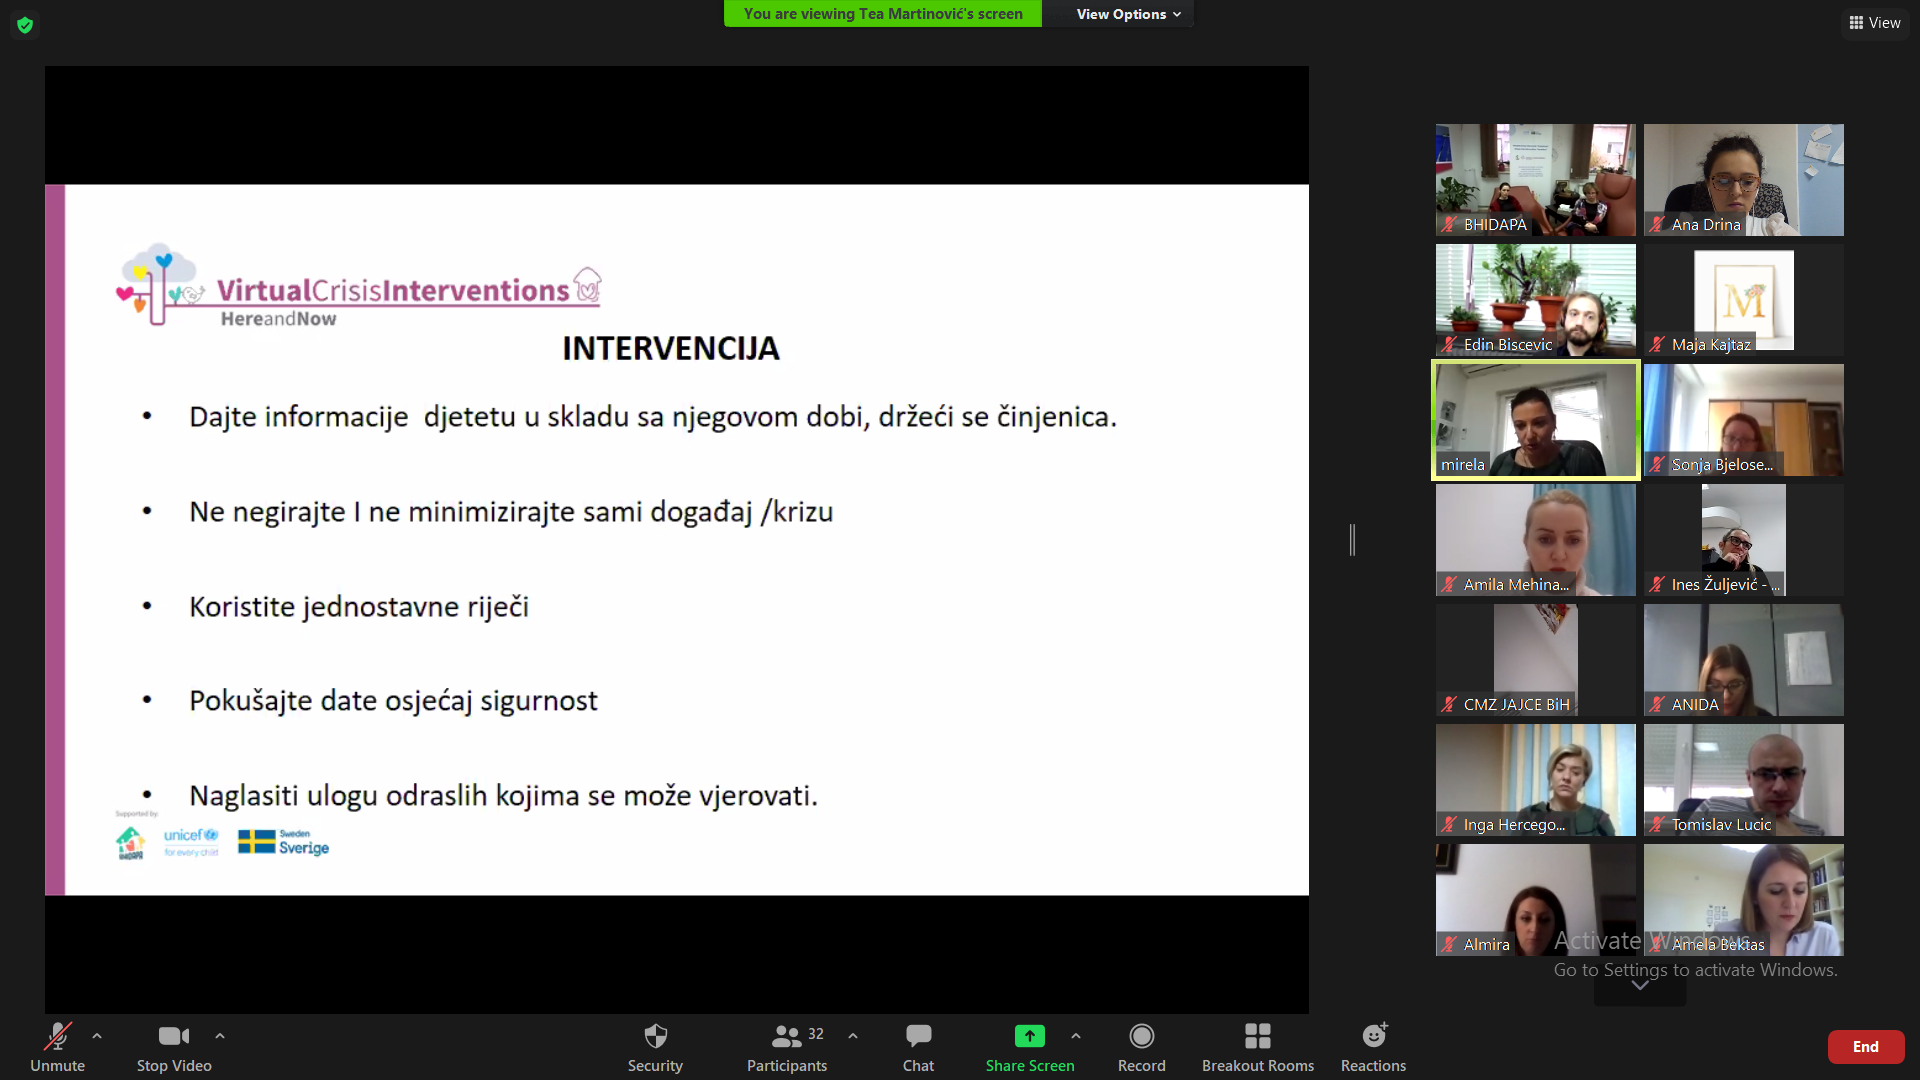1920x1080 pixels.
Task: Open the Security shield icon
Action: pos(655,1036)
